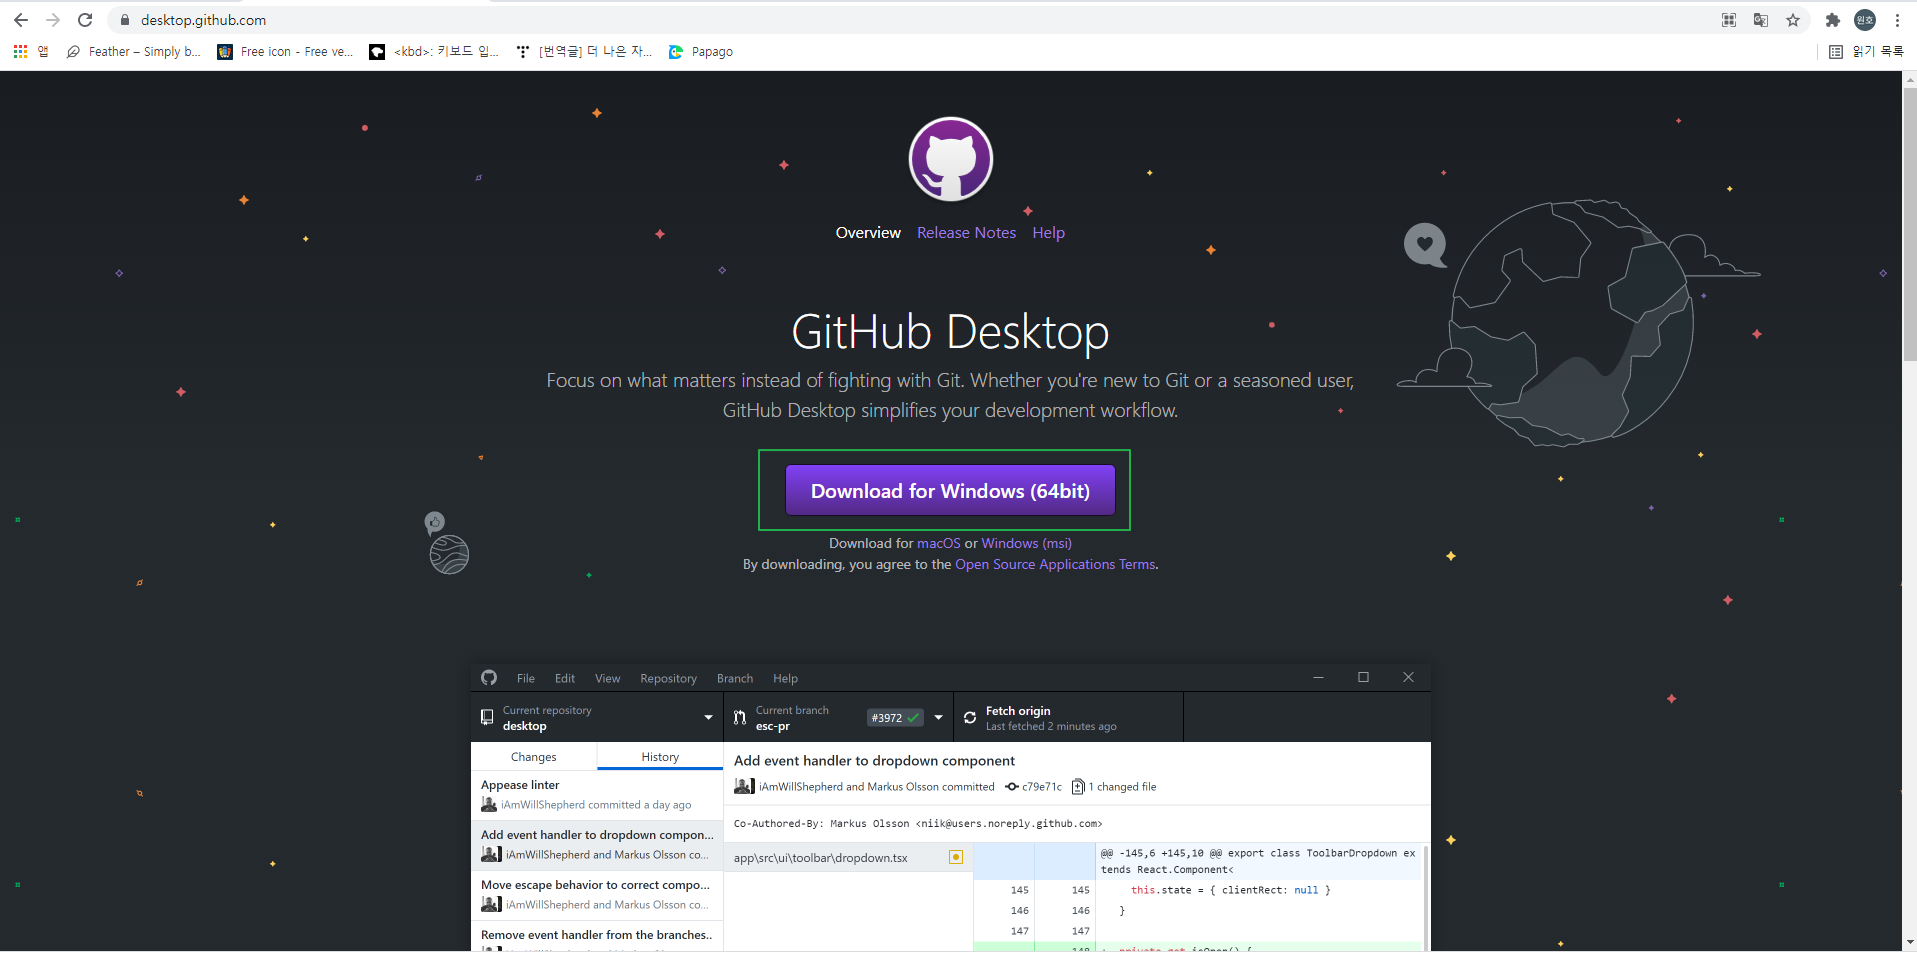Open the <kbd> keyboard bookmark
The height and width of the screenshot is (953, 1917).
pyautogui.click(x=434, y=52)
